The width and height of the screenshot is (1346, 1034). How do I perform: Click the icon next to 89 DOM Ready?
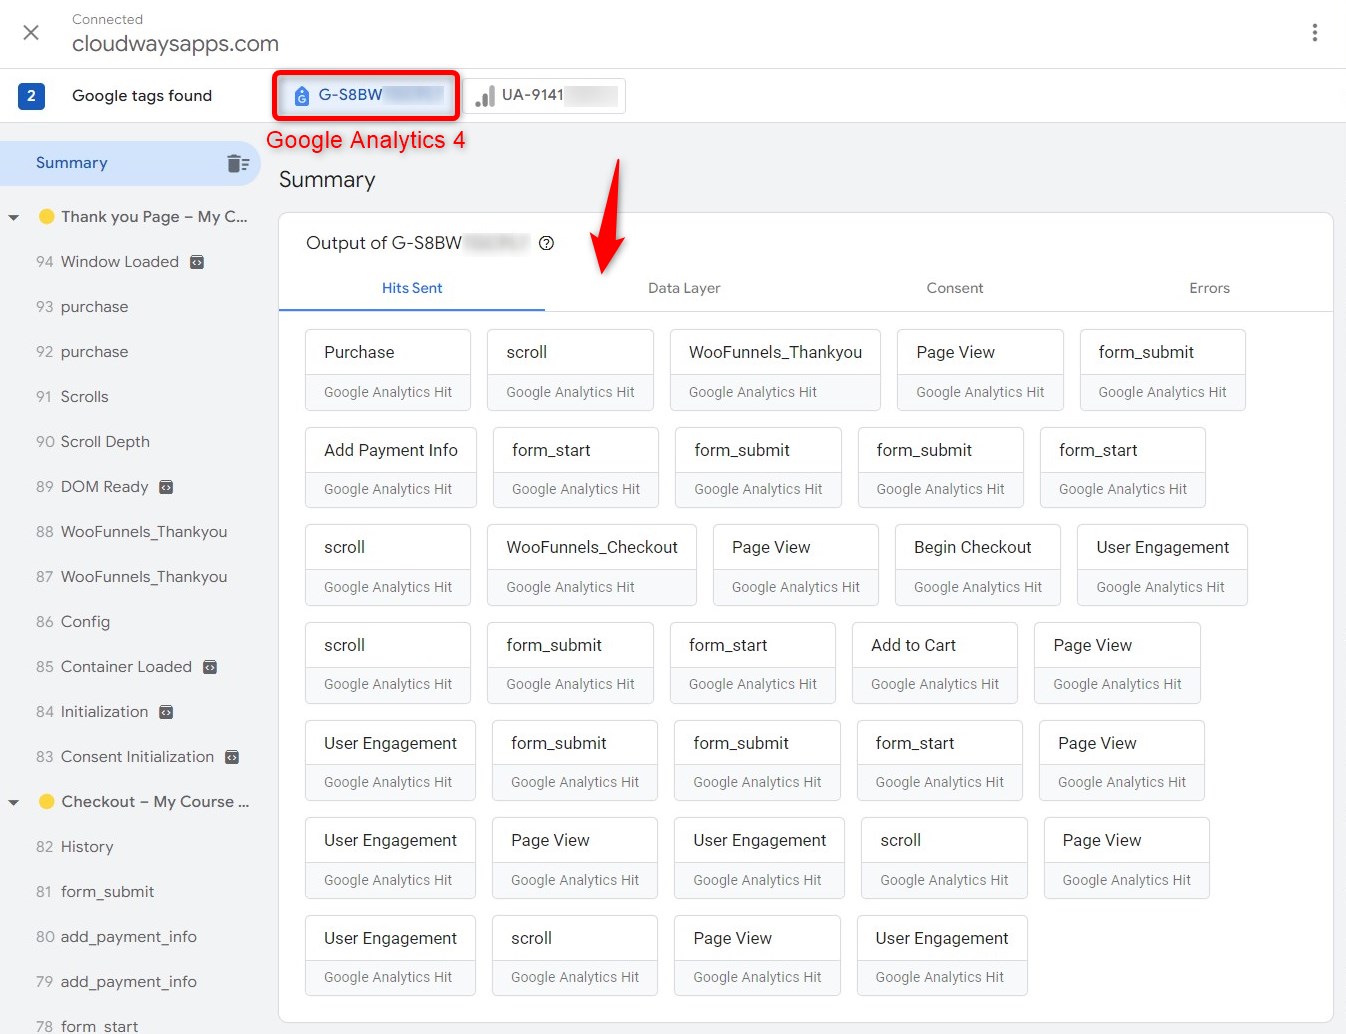point(164,487)
